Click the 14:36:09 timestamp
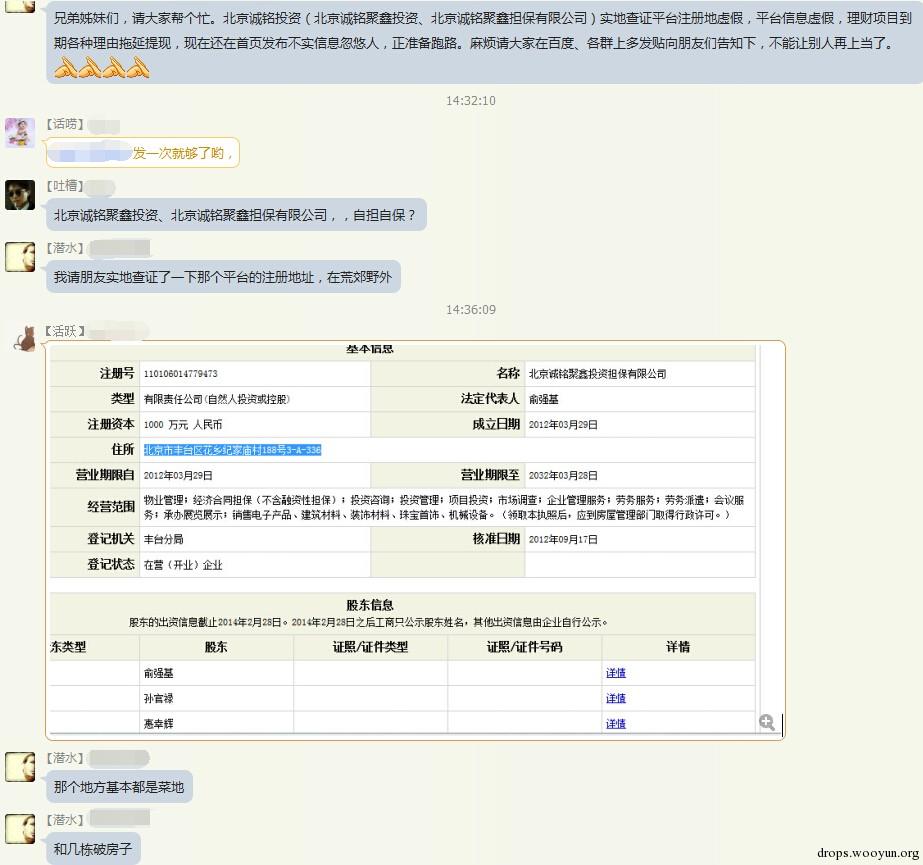Screen dimensions: 923x865 tap(470, 310)
